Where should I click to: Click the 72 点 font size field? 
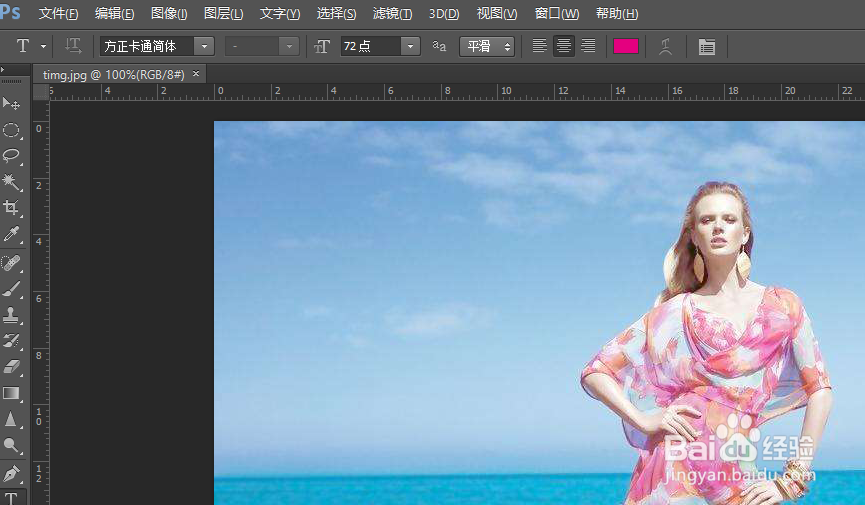(x=371, y=46)
